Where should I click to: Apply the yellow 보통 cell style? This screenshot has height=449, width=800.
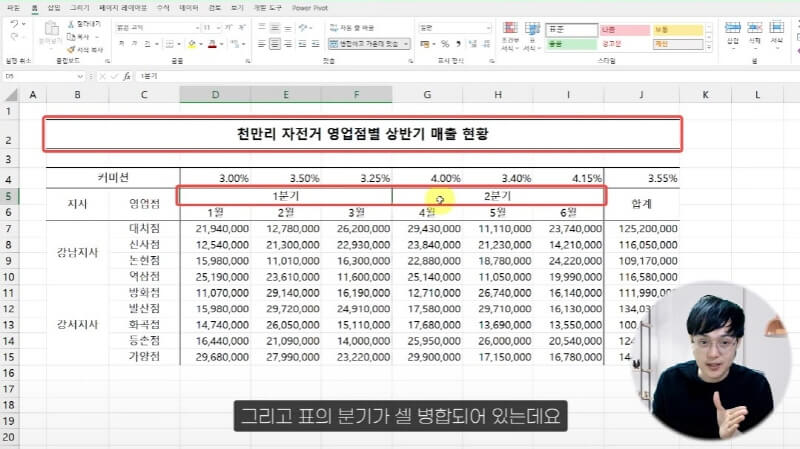coord(678,30)
